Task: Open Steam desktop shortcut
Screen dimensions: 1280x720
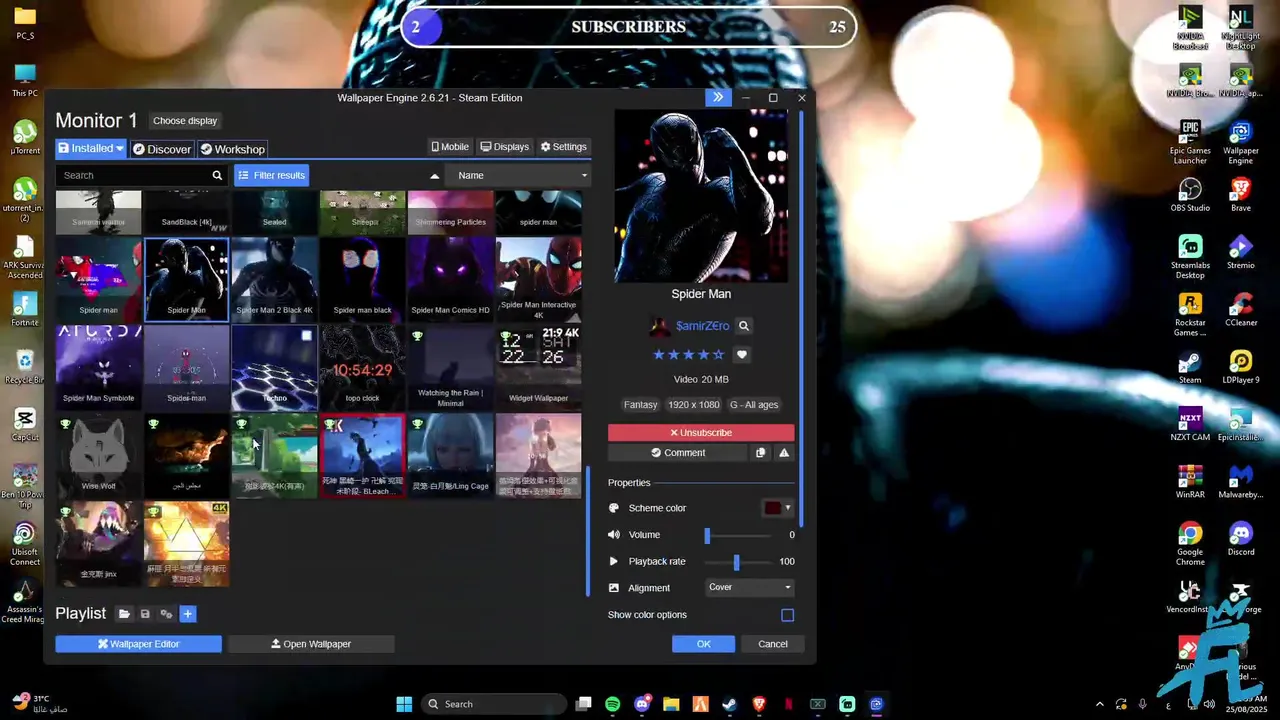Action: click(1190, 367)
